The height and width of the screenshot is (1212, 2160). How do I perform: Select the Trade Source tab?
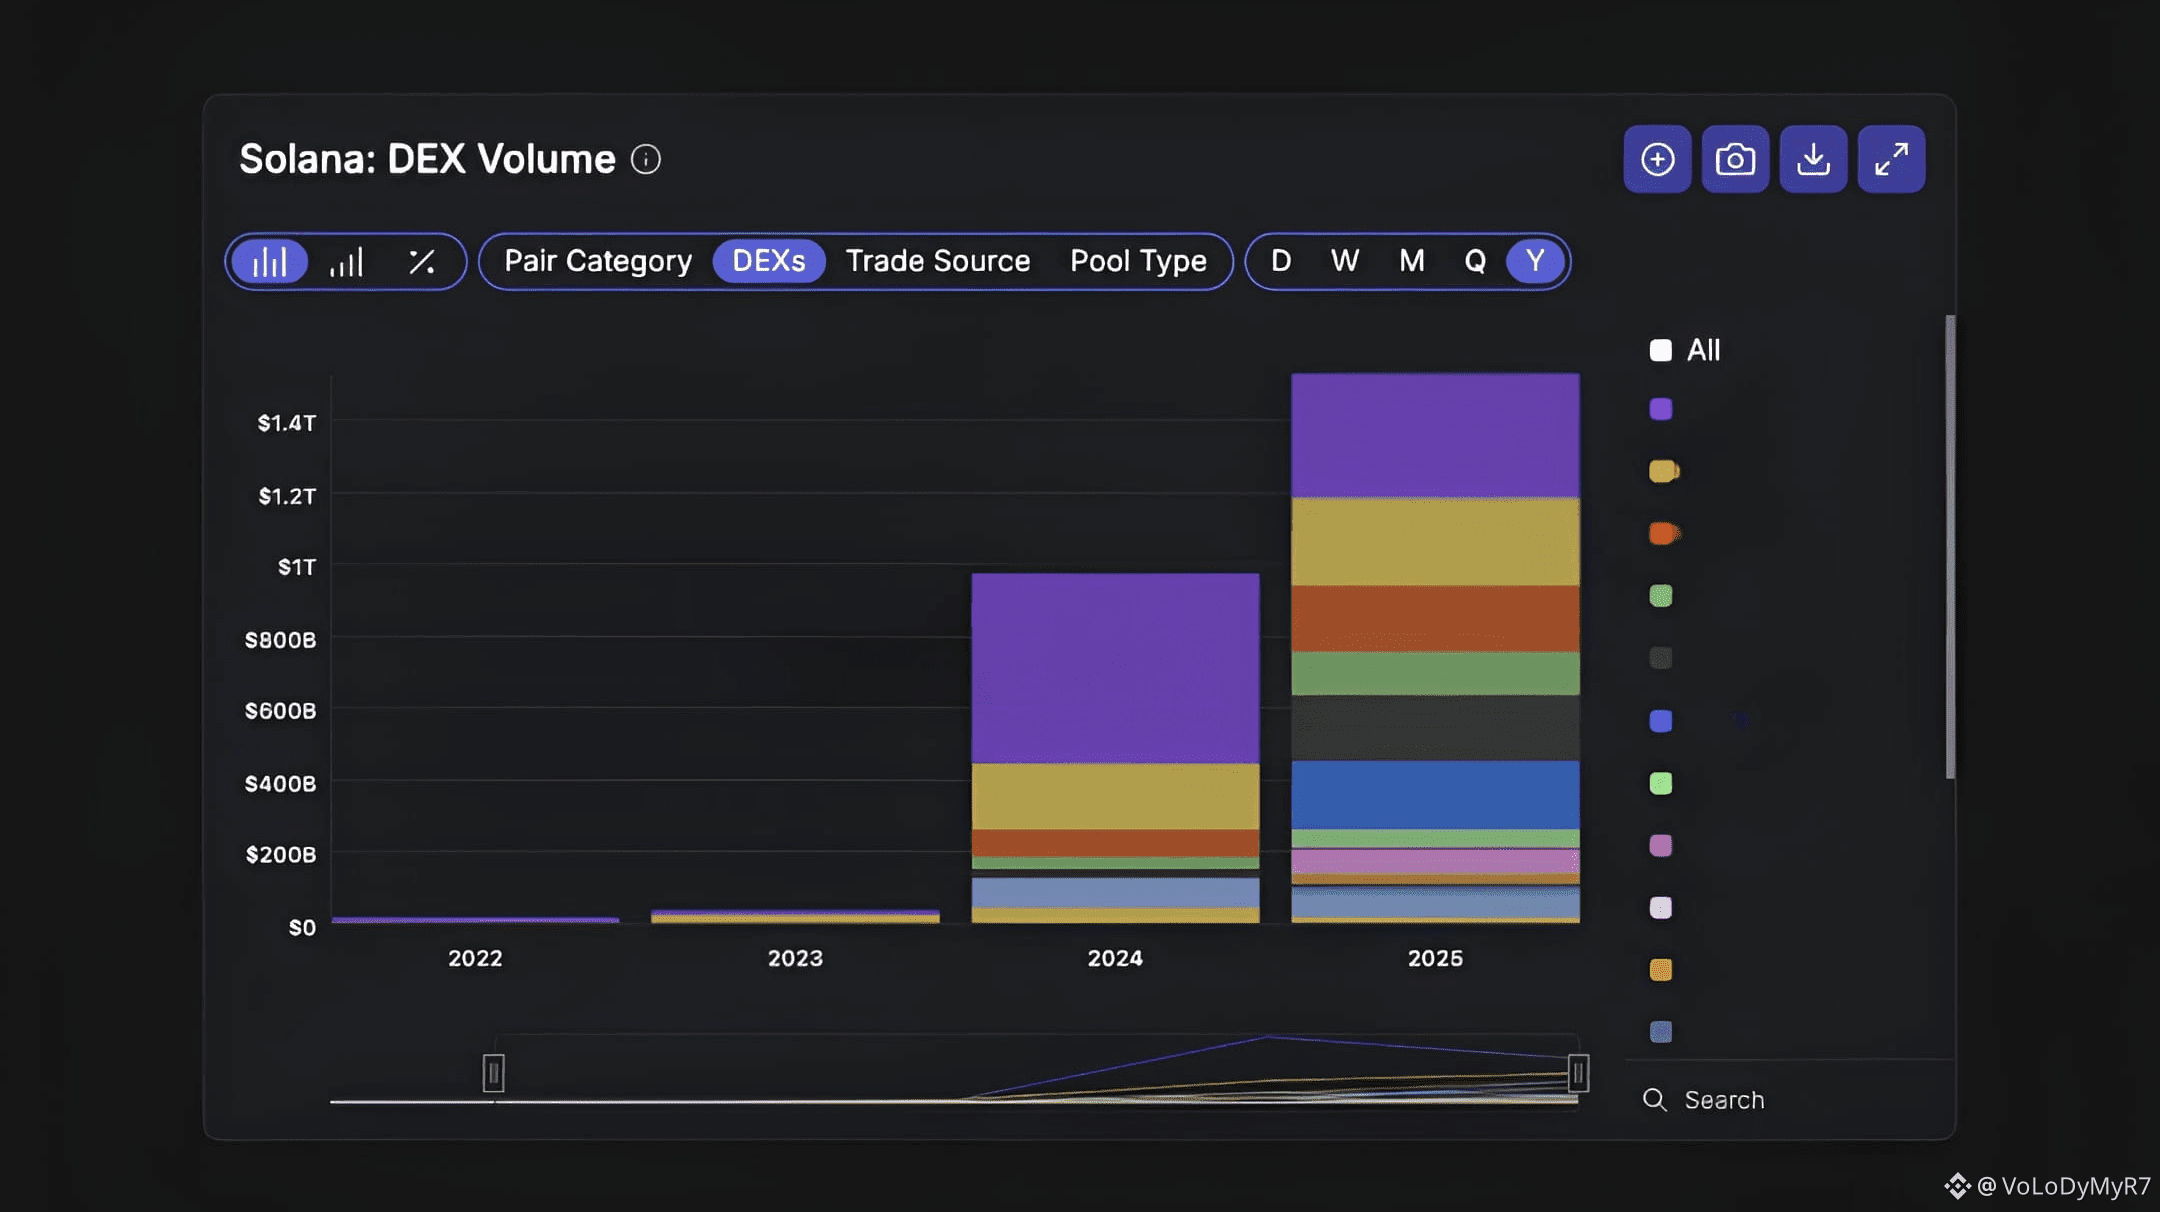(x=937, y=261)
